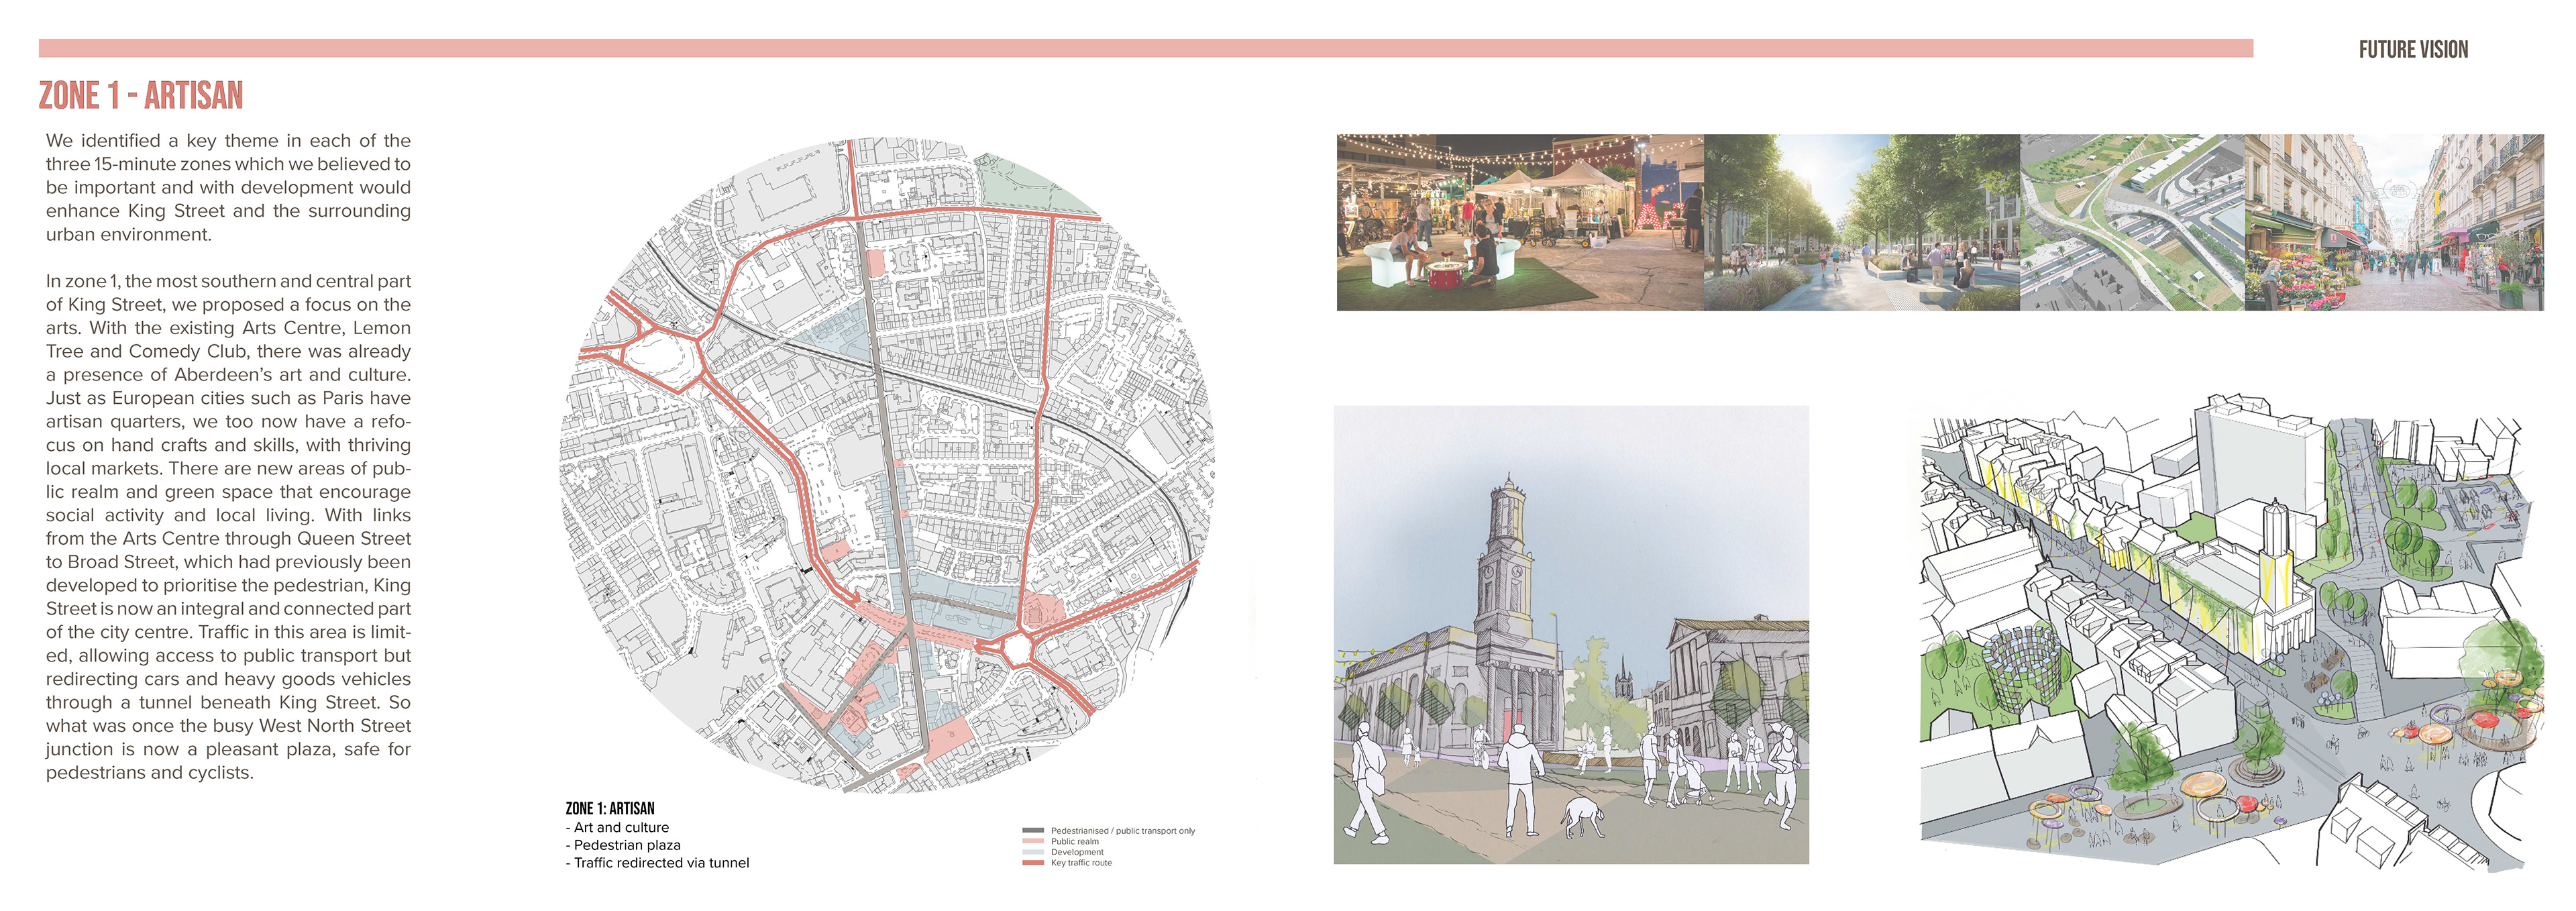The height and width of the screenshot is (911, 2576).
Task: Click the pink horizontal header bar
Action: (x=1145, y=48)
